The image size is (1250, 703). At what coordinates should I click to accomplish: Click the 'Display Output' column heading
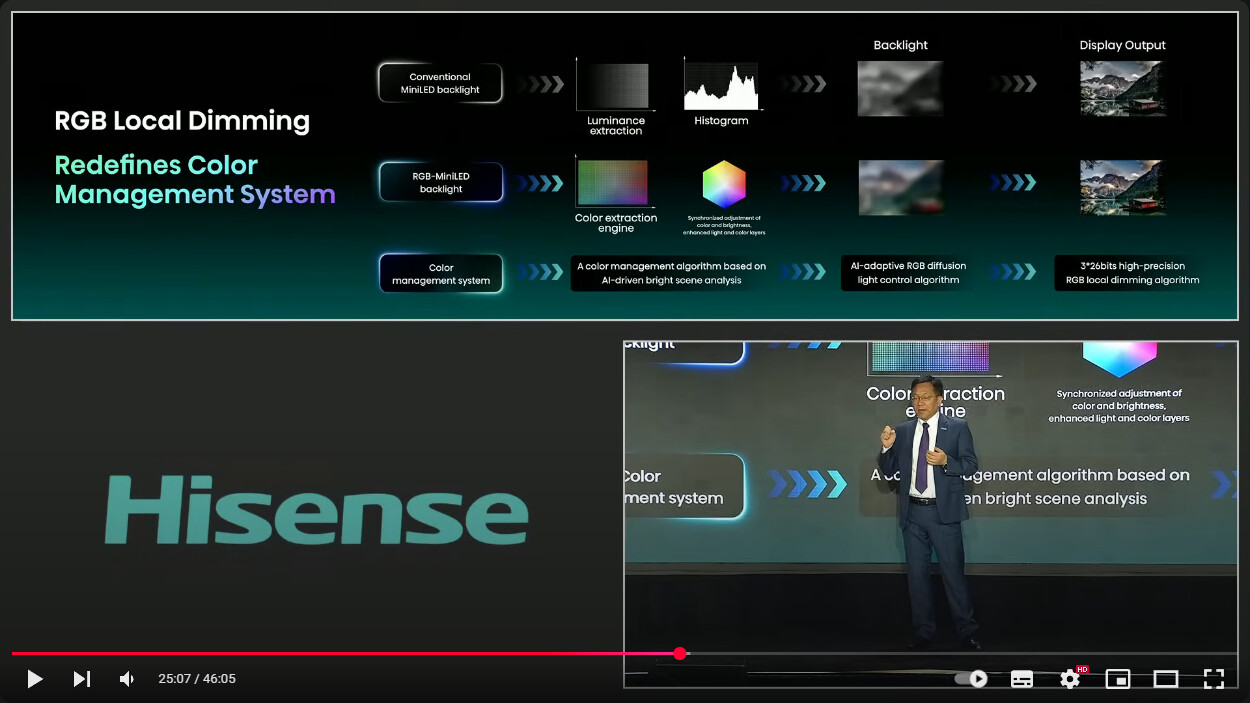click(1123, 45)
